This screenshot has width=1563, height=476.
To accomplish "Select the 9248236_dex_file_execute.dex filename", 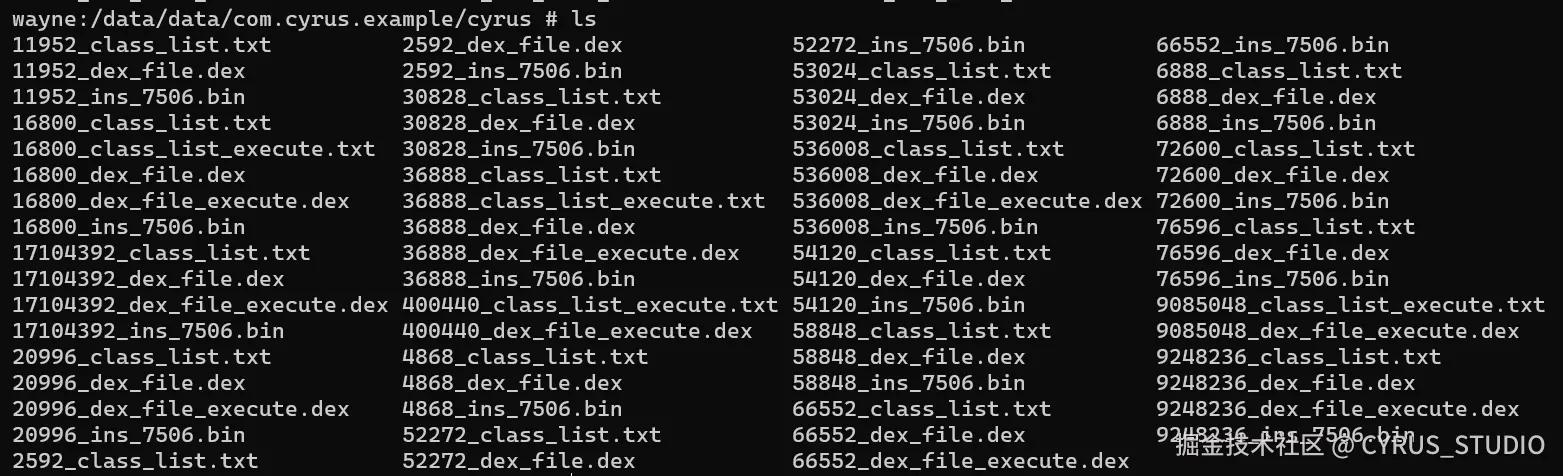I will tap(1337, 409).
